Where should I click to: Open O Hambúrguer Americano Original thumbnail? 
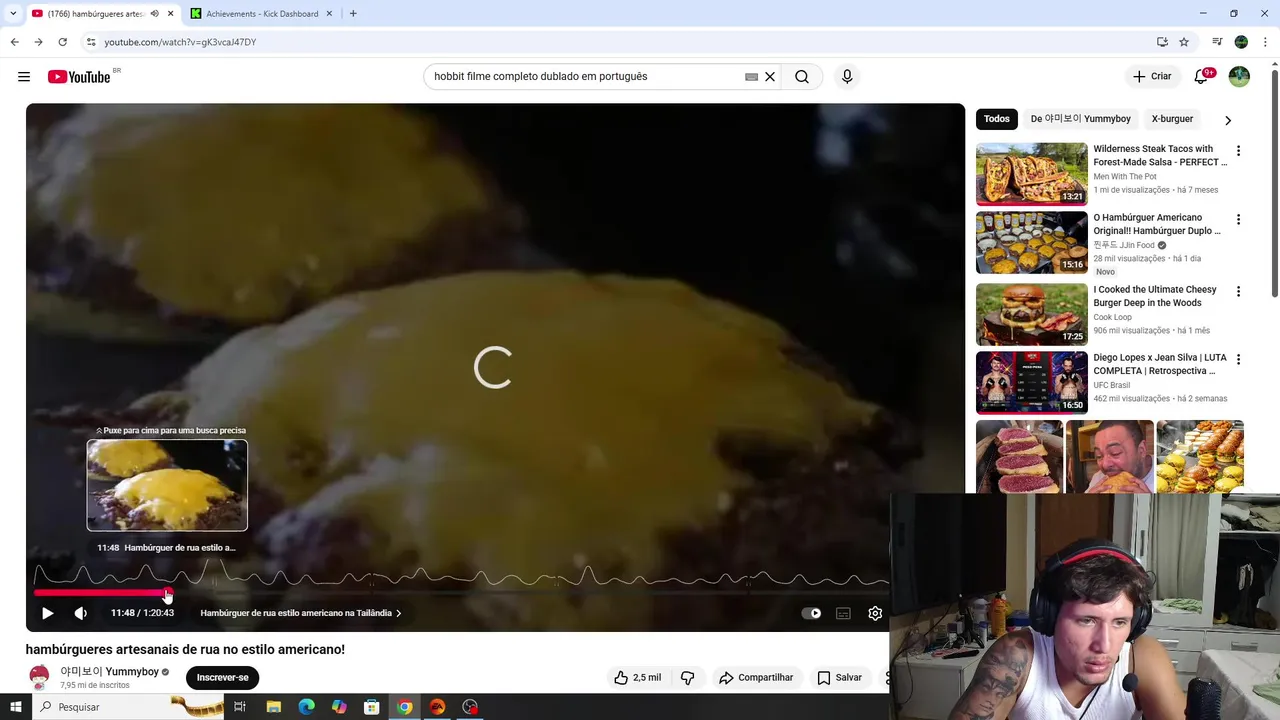pyautogui.click(x=1031, y=242)
